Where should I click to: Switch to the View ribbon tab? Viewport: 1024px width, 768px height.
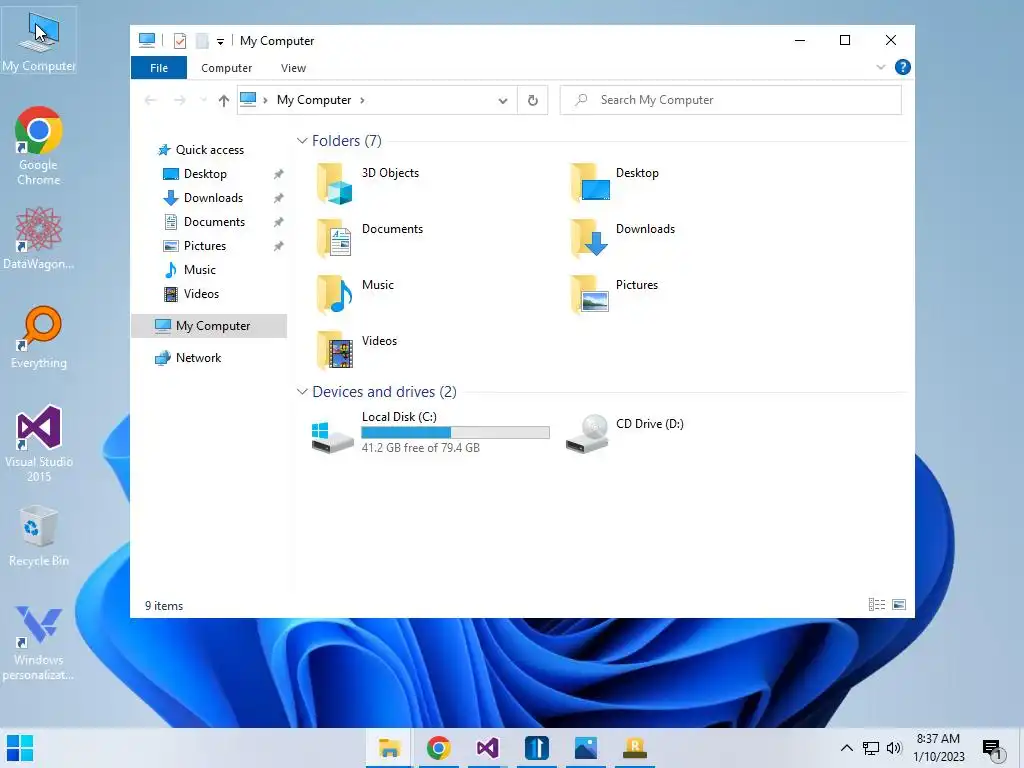click(293, 68)
